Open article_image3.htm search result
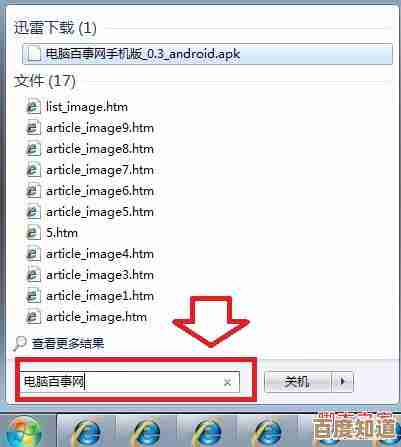The width and height of the screenshot is (401, 447). (x=100, y=275)
